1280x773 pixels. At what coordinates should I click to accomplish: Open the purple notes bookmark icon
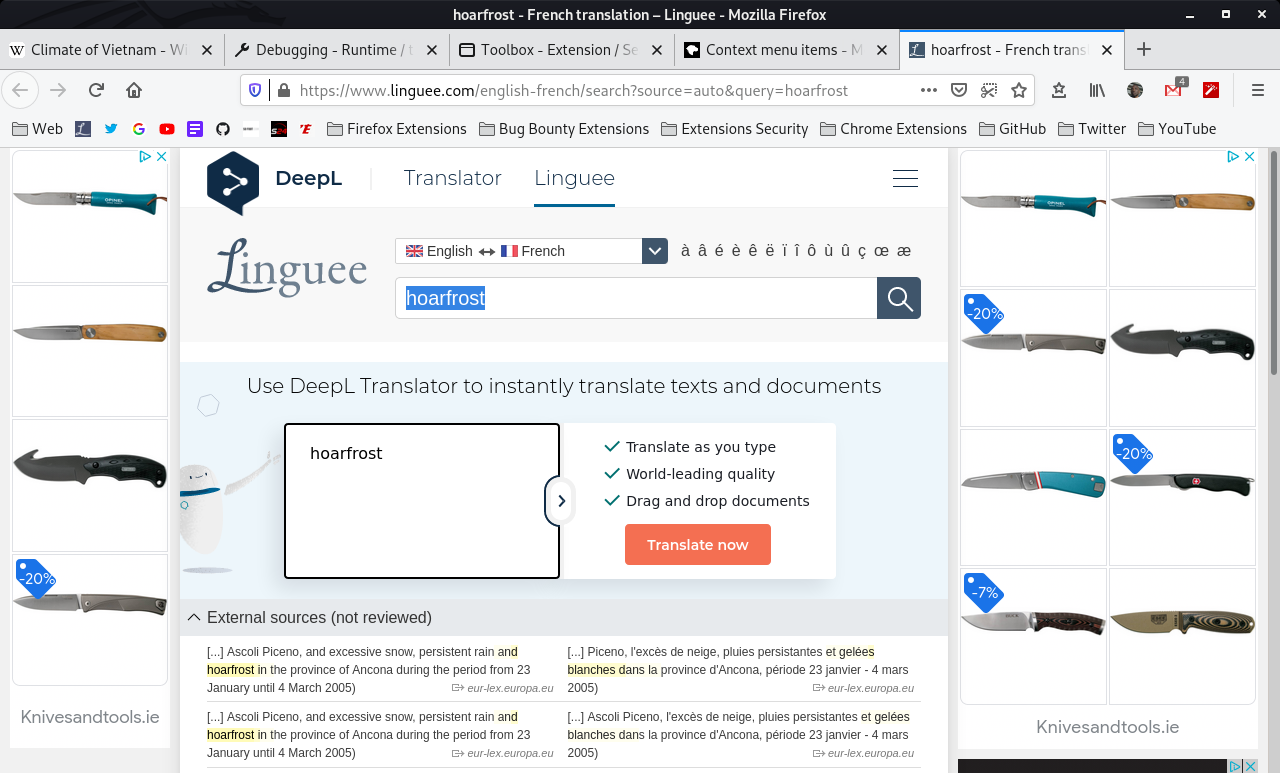tap(195, 129)
